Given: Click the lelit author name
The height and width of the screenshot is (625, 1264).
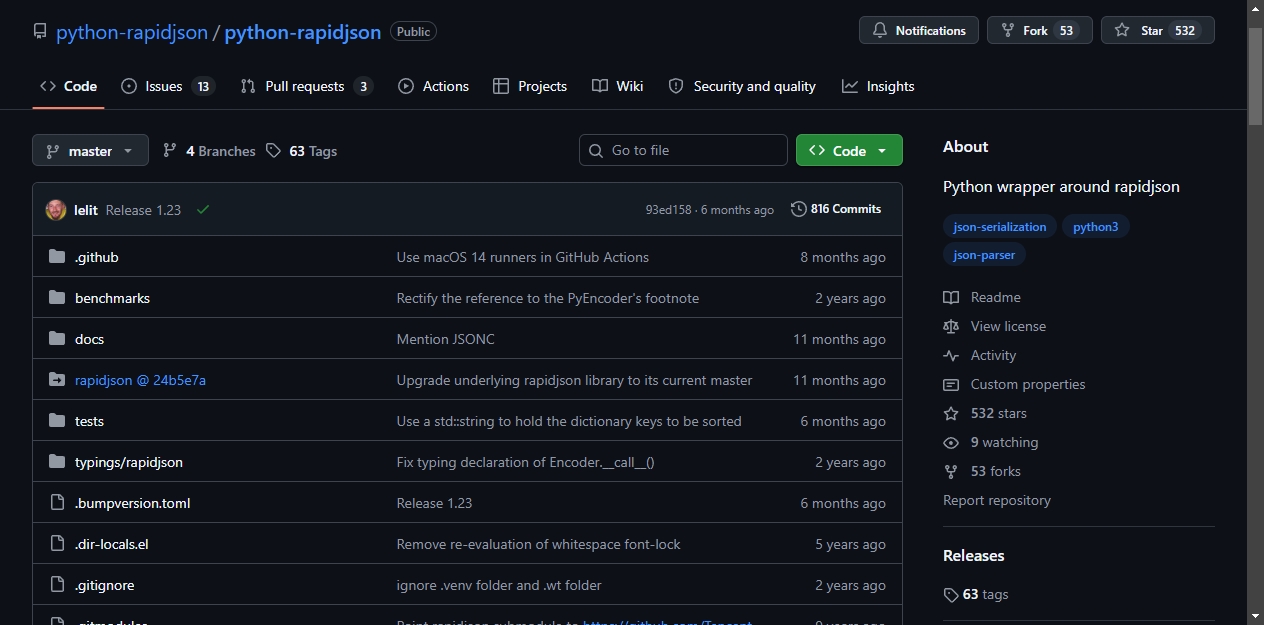Looking at the screenshot, I should click(x=86, y=210).
